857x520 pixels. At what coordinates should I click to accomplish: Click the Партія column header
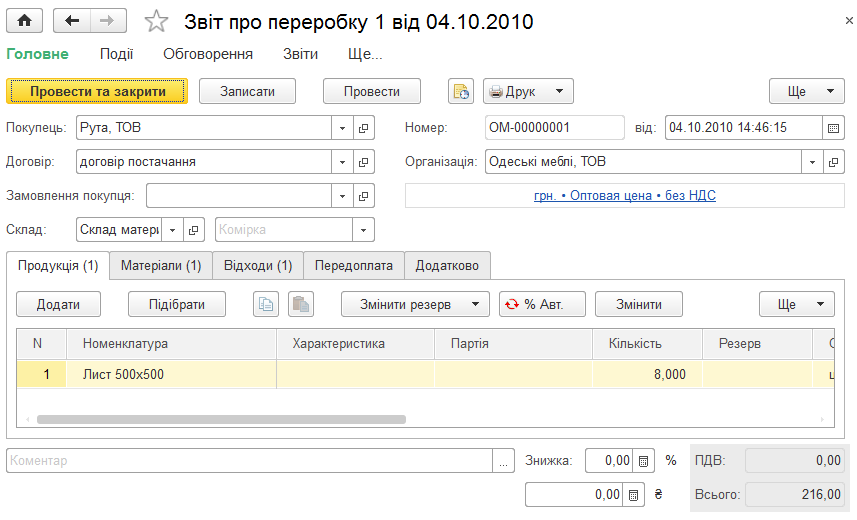pos(514,344)
